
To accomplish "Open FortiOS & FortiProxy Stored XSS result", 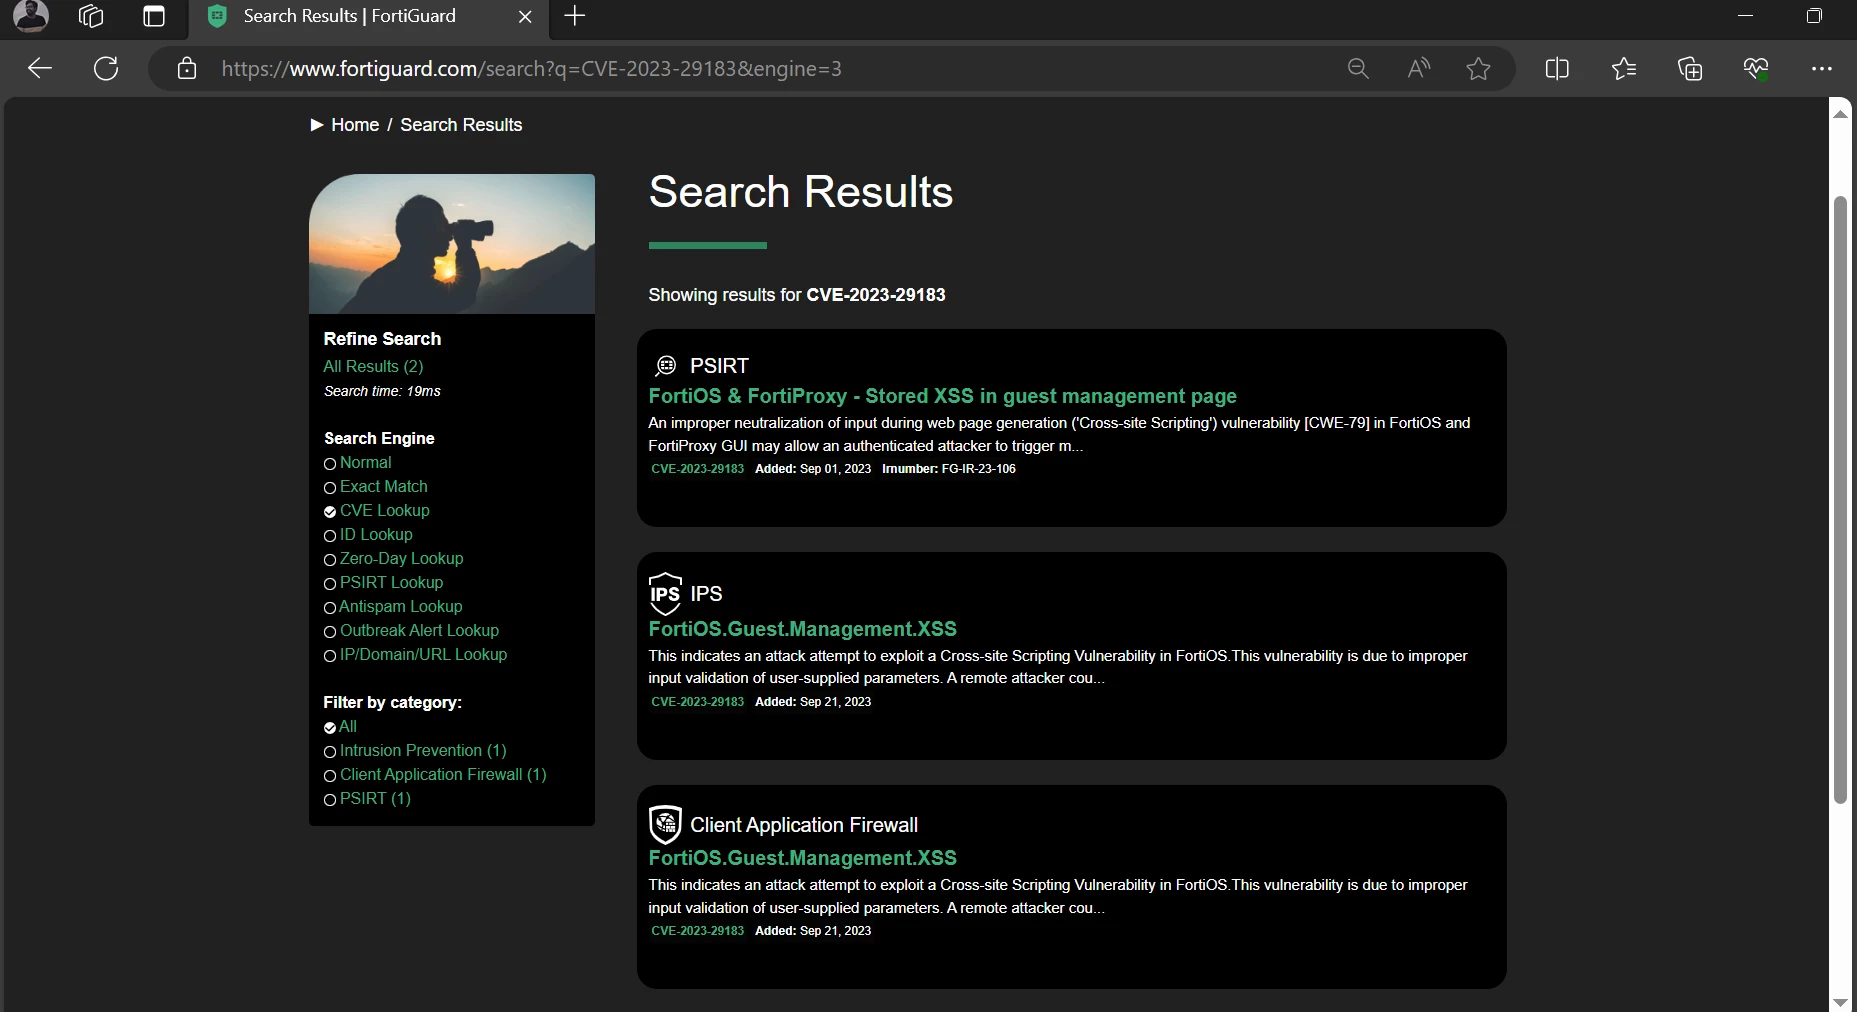I will [x=943, y=396].
